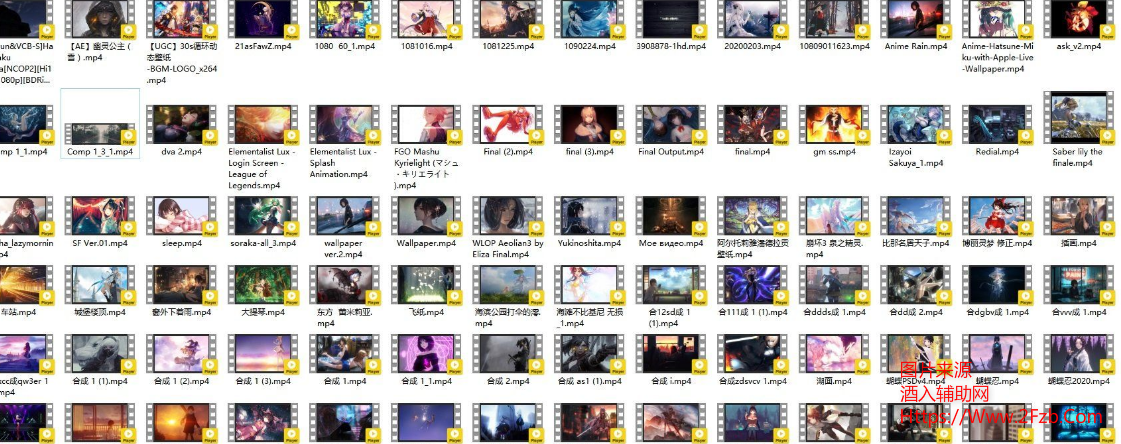Click the 10809011623.mp4 file name

[x=835, y=46]
